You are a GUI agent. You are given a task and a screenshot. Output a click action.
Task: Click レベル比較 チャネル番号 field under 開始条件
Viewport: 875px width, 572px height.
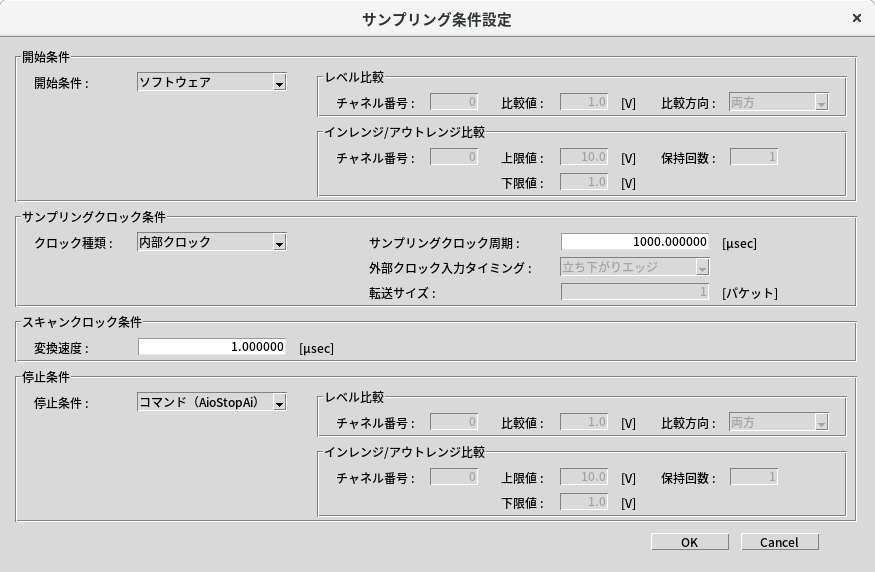454,102
